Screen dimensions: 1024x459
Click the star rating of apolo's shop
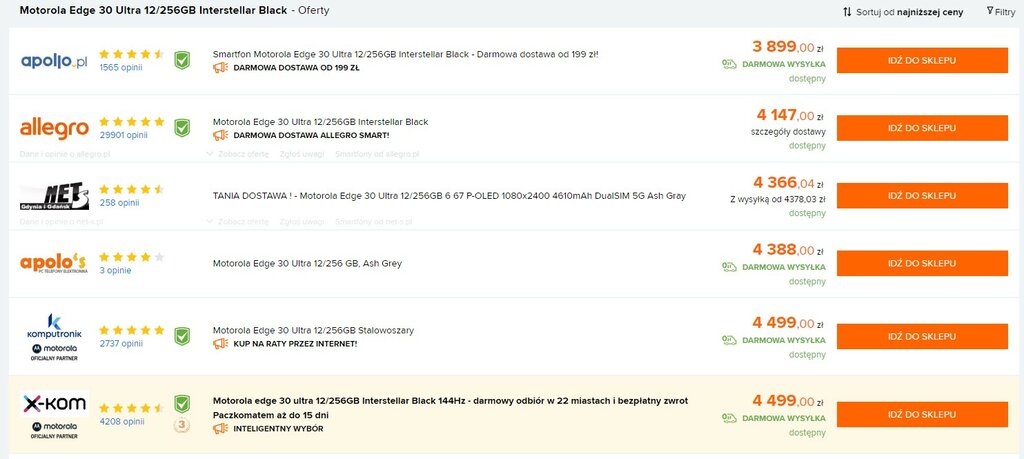131,257
